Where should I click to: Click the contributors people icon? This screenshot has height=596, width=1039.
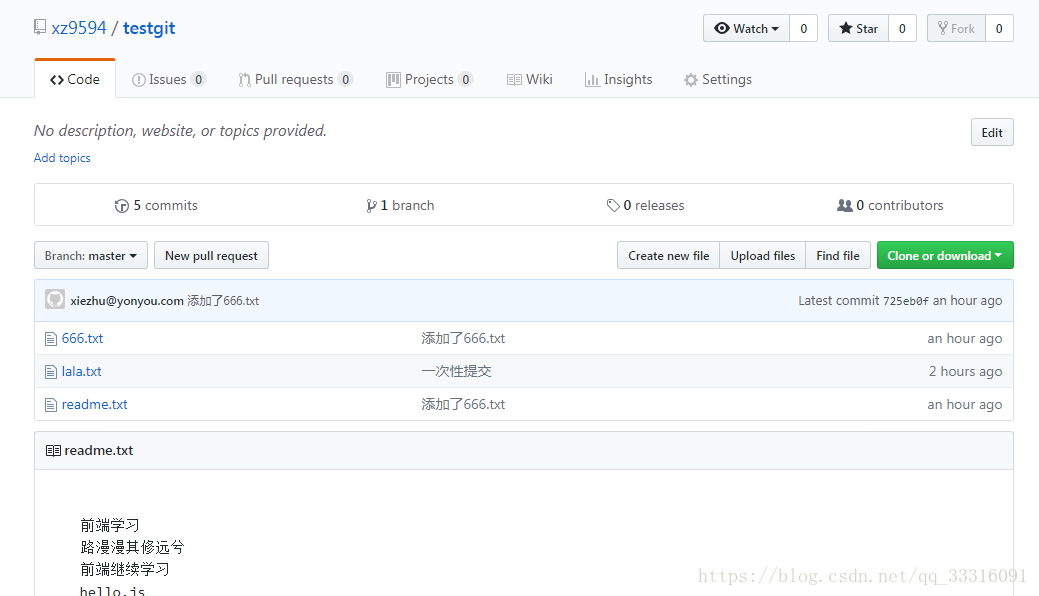[x=845, y=206]
